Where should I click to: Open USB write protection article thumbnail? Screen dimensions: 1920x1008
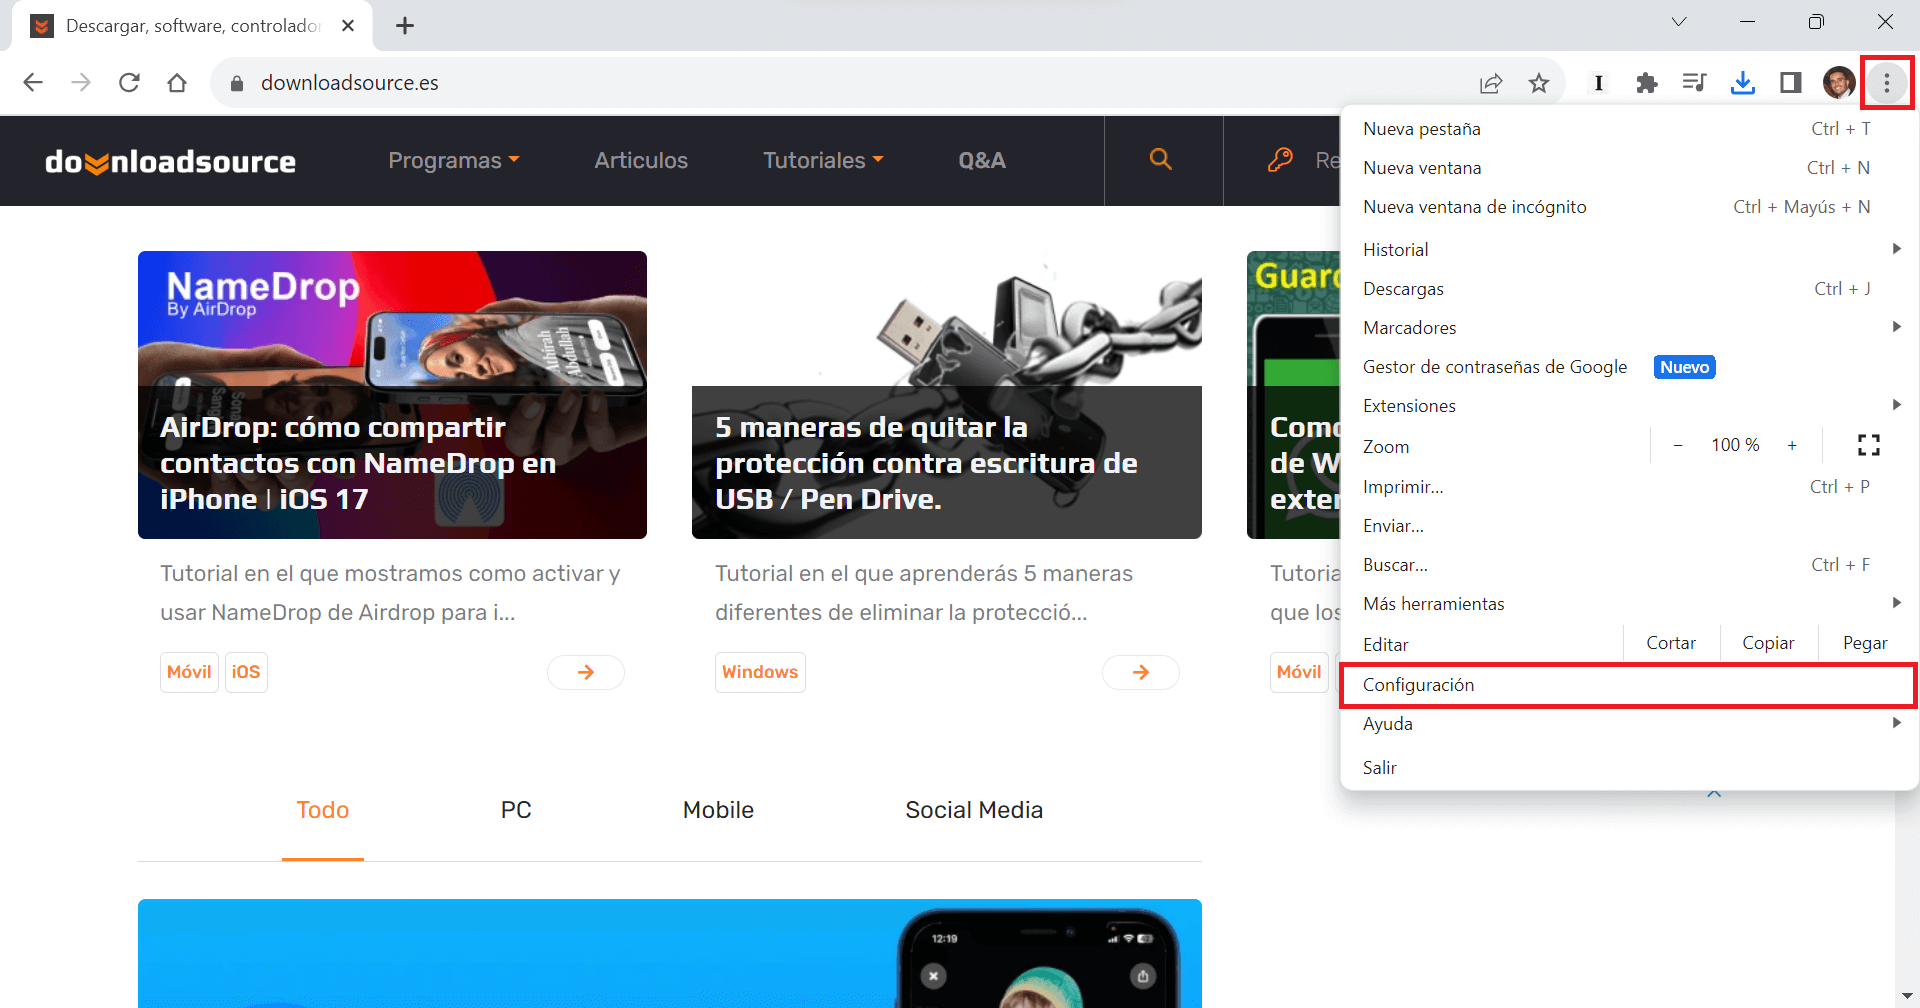pyautogui.click(x=947, y=395)
